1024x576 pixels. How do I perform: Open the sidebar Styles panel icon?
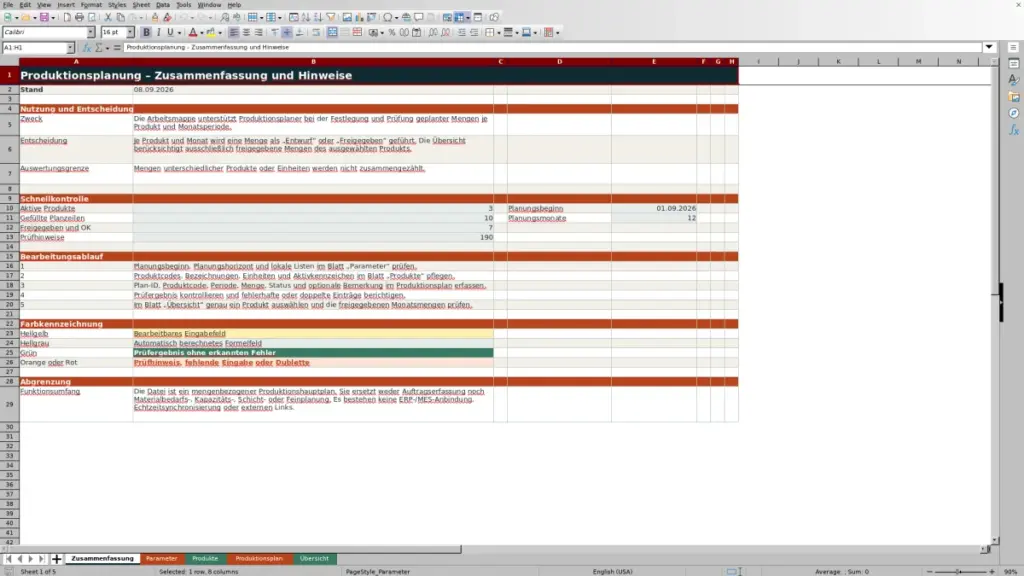click(x=1014, y=80)
